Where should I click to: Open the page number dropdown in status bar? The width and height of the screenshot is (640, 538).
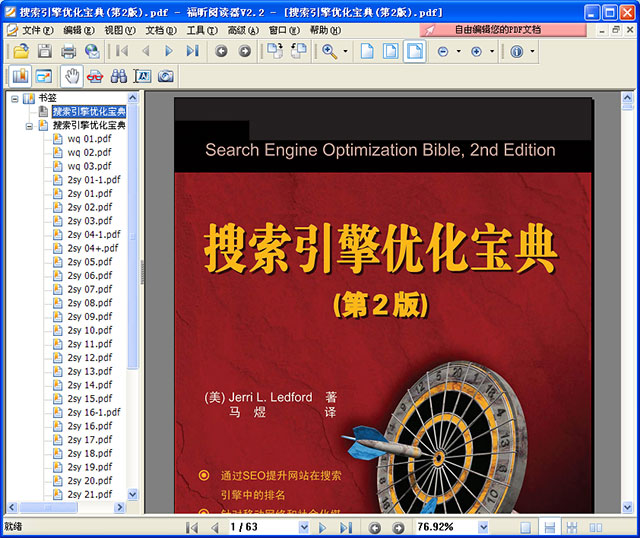pyautogui.click(x=304, y=527)
